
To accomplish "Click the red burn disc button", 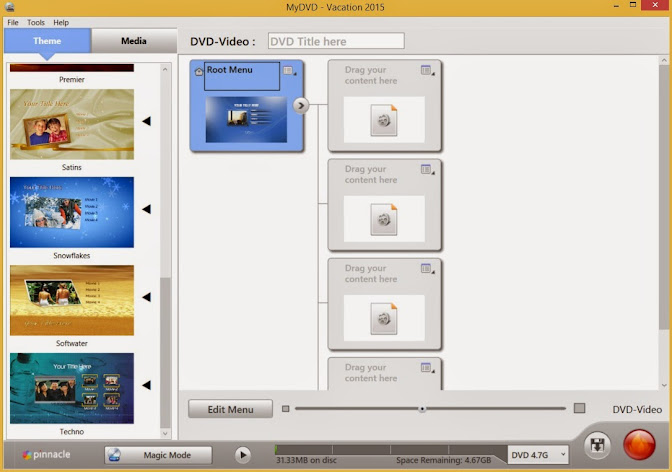I will click(639, 445).
